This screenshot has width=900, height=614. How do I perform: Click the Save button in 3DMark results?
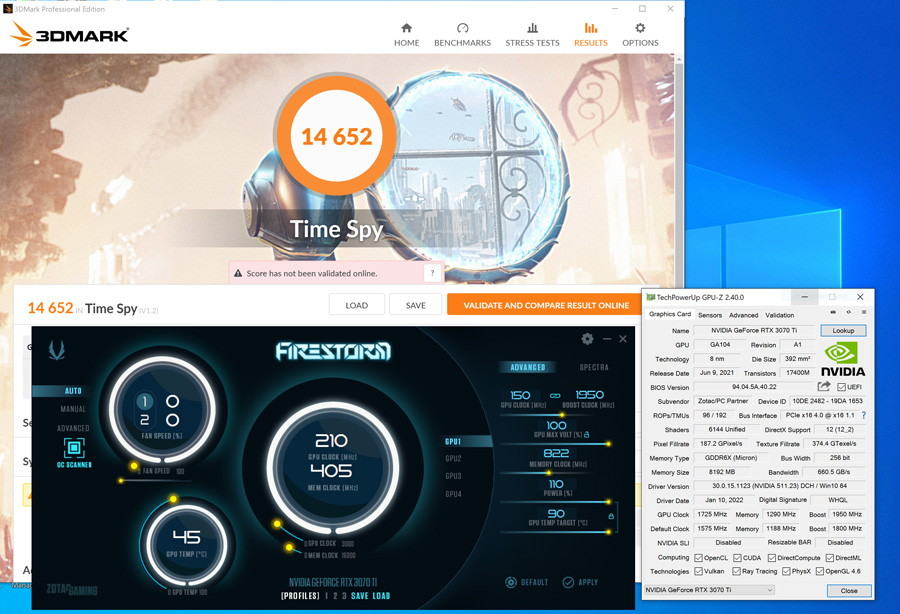416,305
